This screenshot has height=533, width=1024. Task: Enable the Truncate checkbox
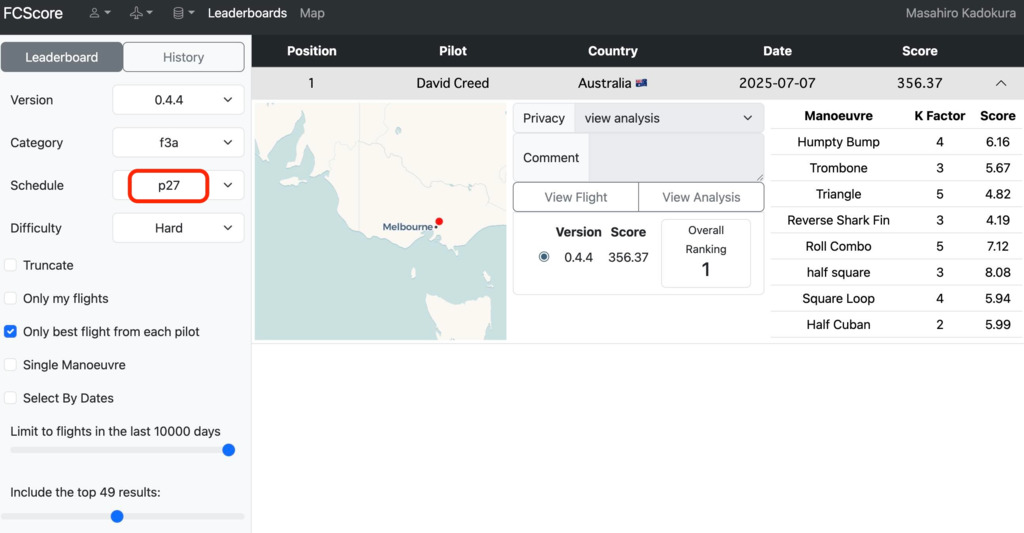10,265
